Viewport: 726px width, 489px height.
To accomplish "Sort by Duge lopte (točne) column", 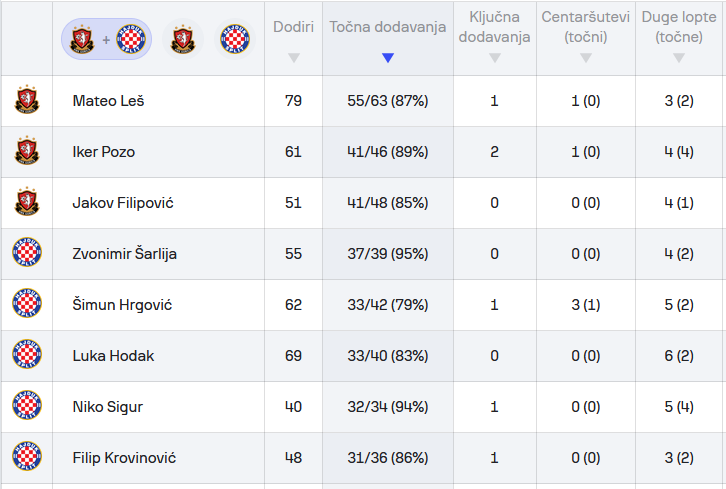I will coord(679,58).
